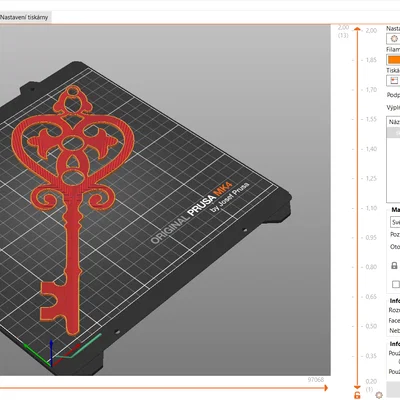
Task: Click the layer slider lock icon
Action: 357,395
